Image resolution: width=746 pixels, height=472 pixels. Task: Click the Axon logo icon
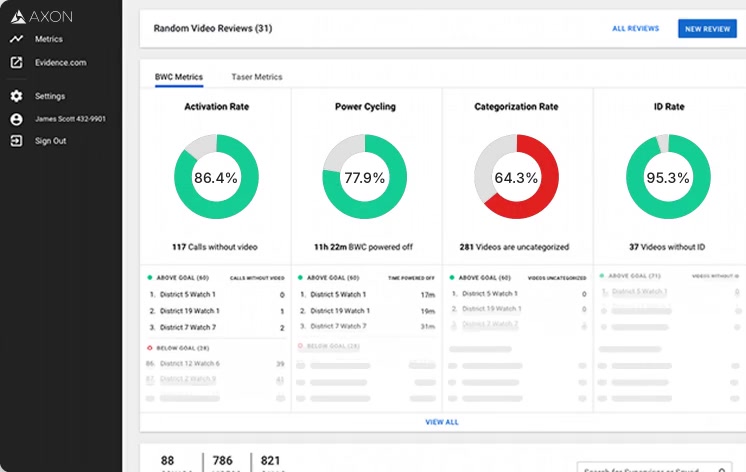pyautogui.click(x=18, y=17)
